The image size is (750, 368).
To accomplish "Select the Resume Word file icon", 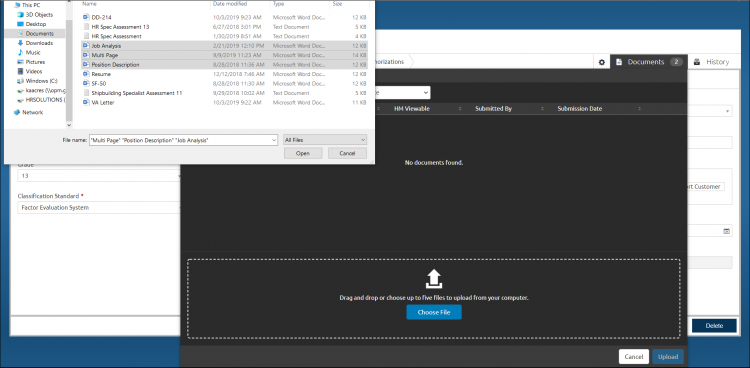I will click(86, 74).
